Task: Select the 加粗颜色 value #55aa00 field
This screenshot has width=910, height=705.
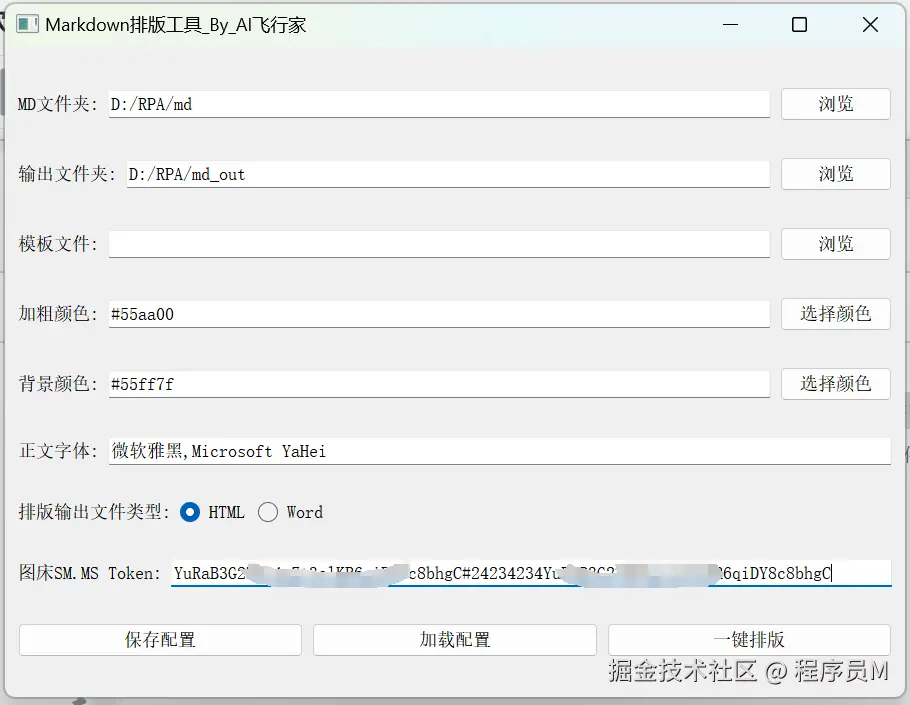Action: 438,314
